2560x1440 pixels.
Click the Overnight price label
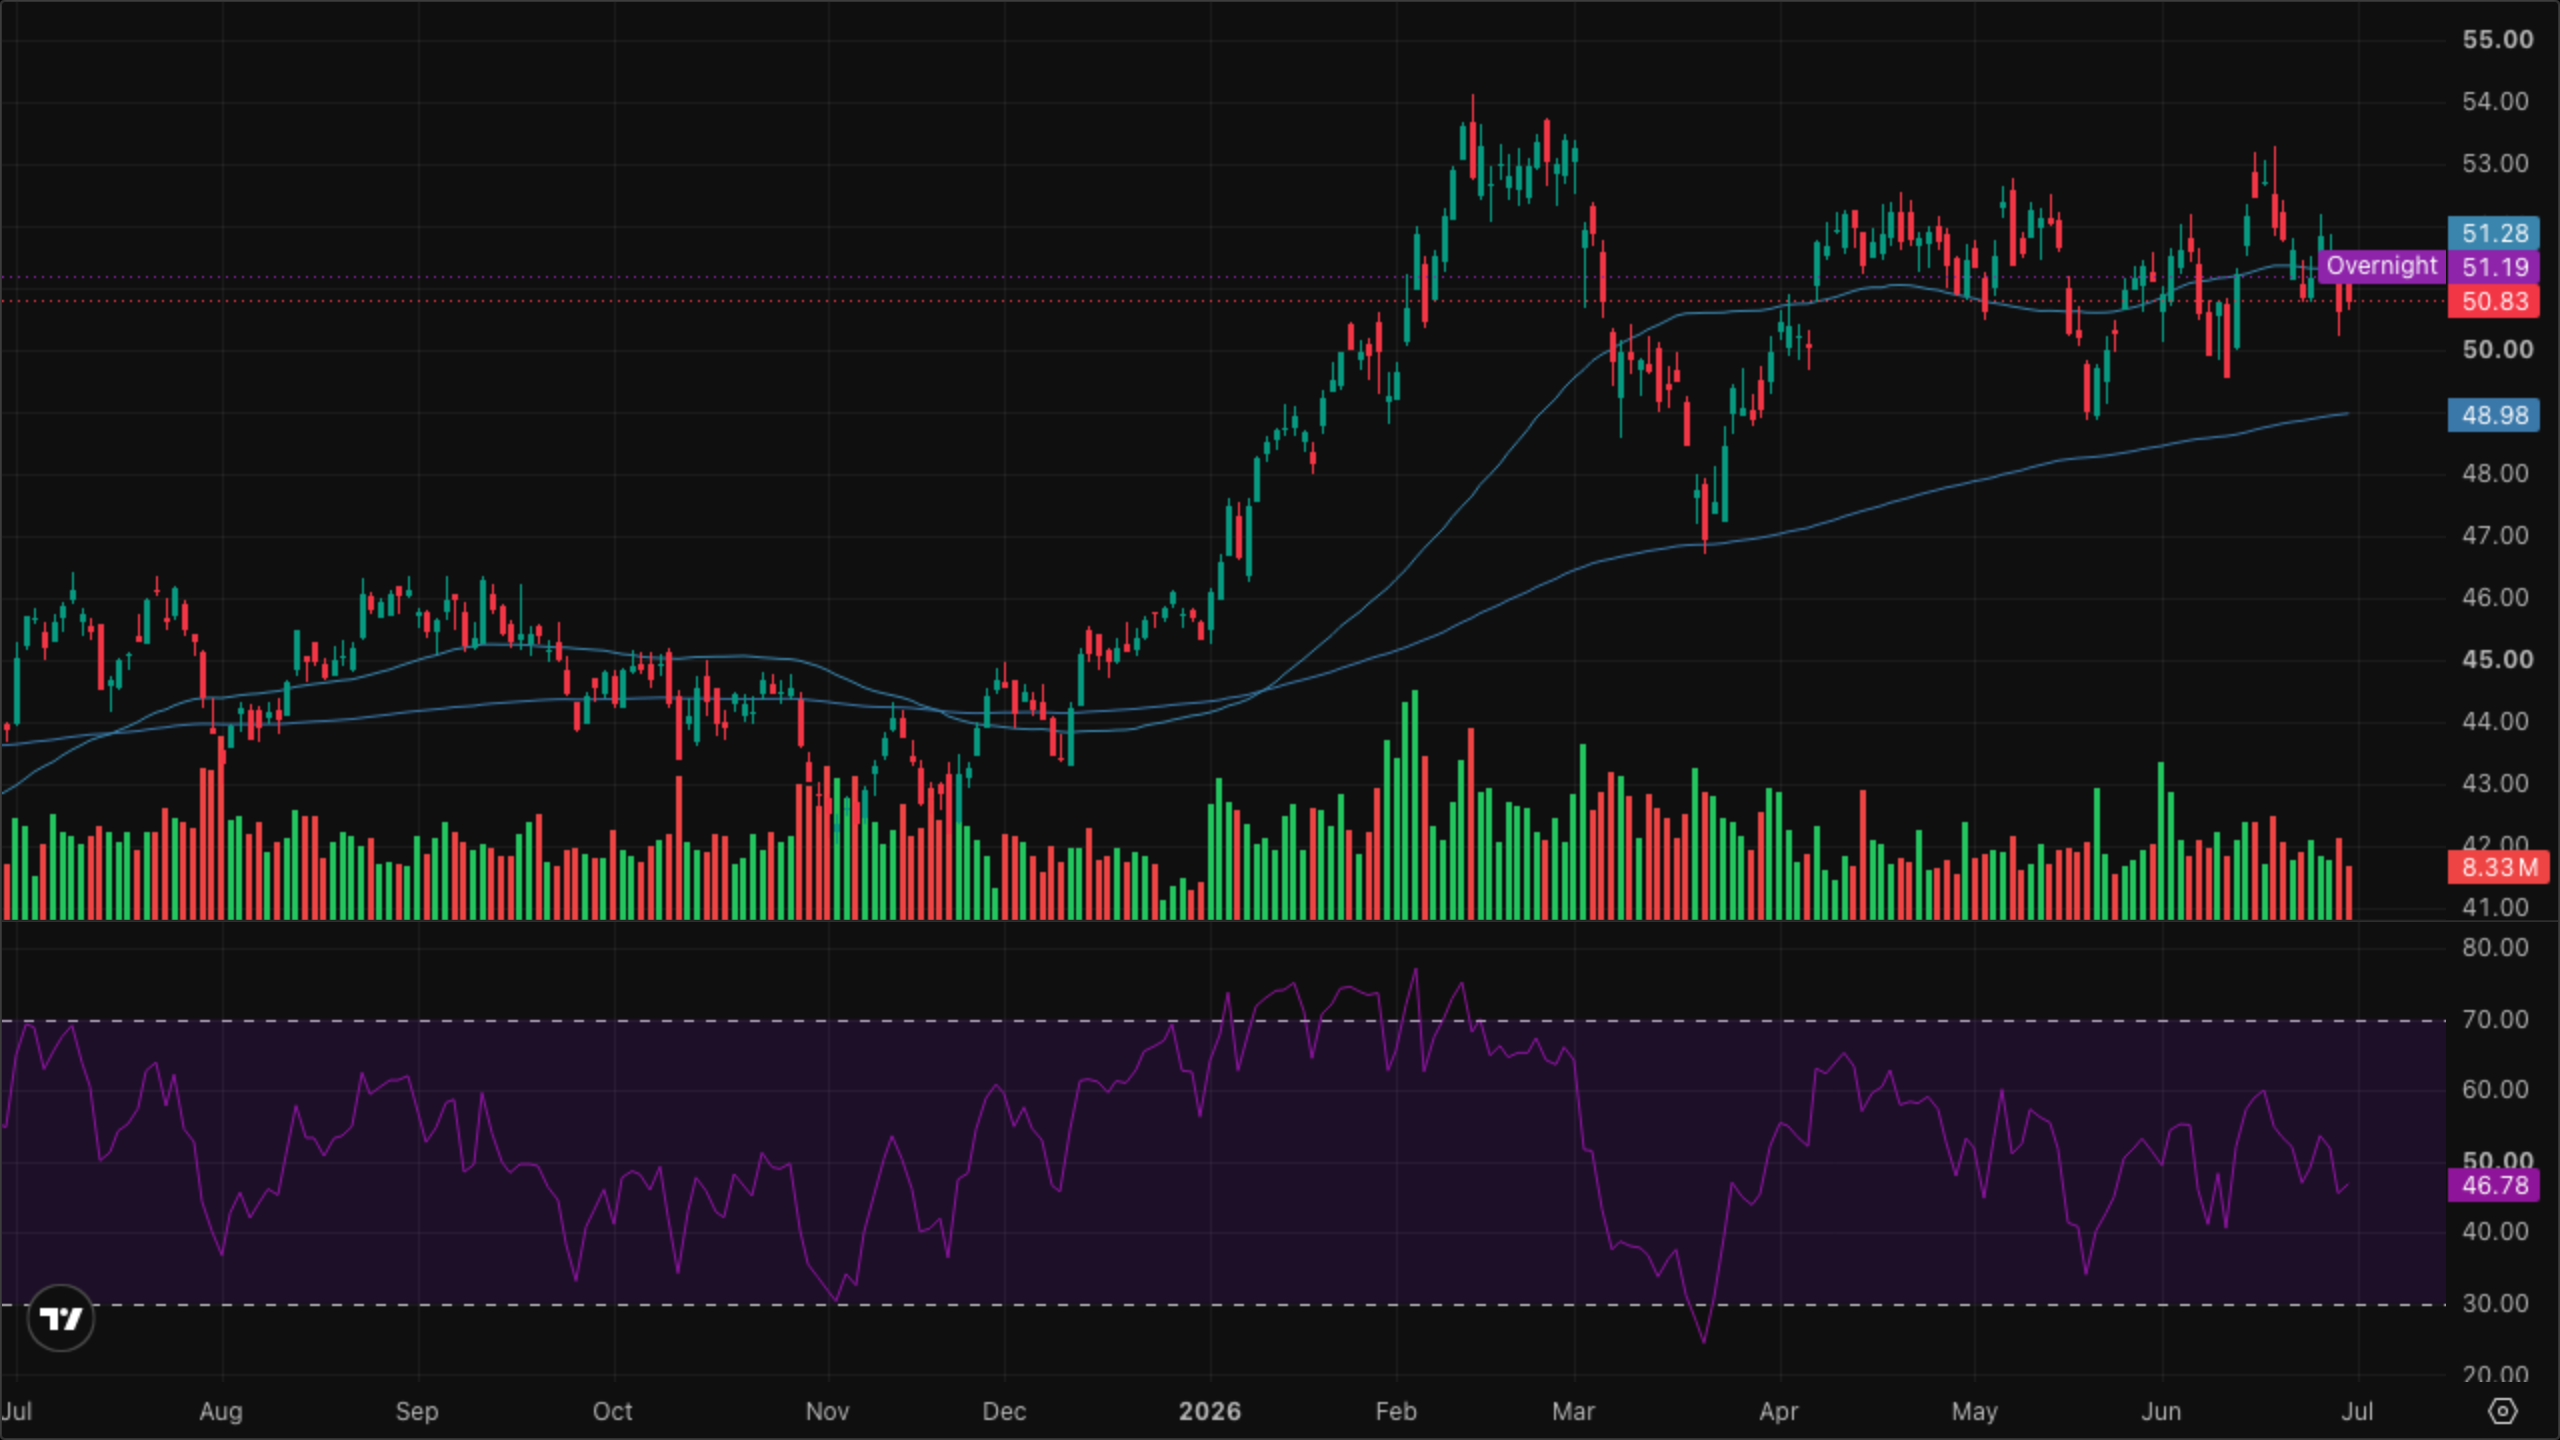click(x=2381, y=266)
